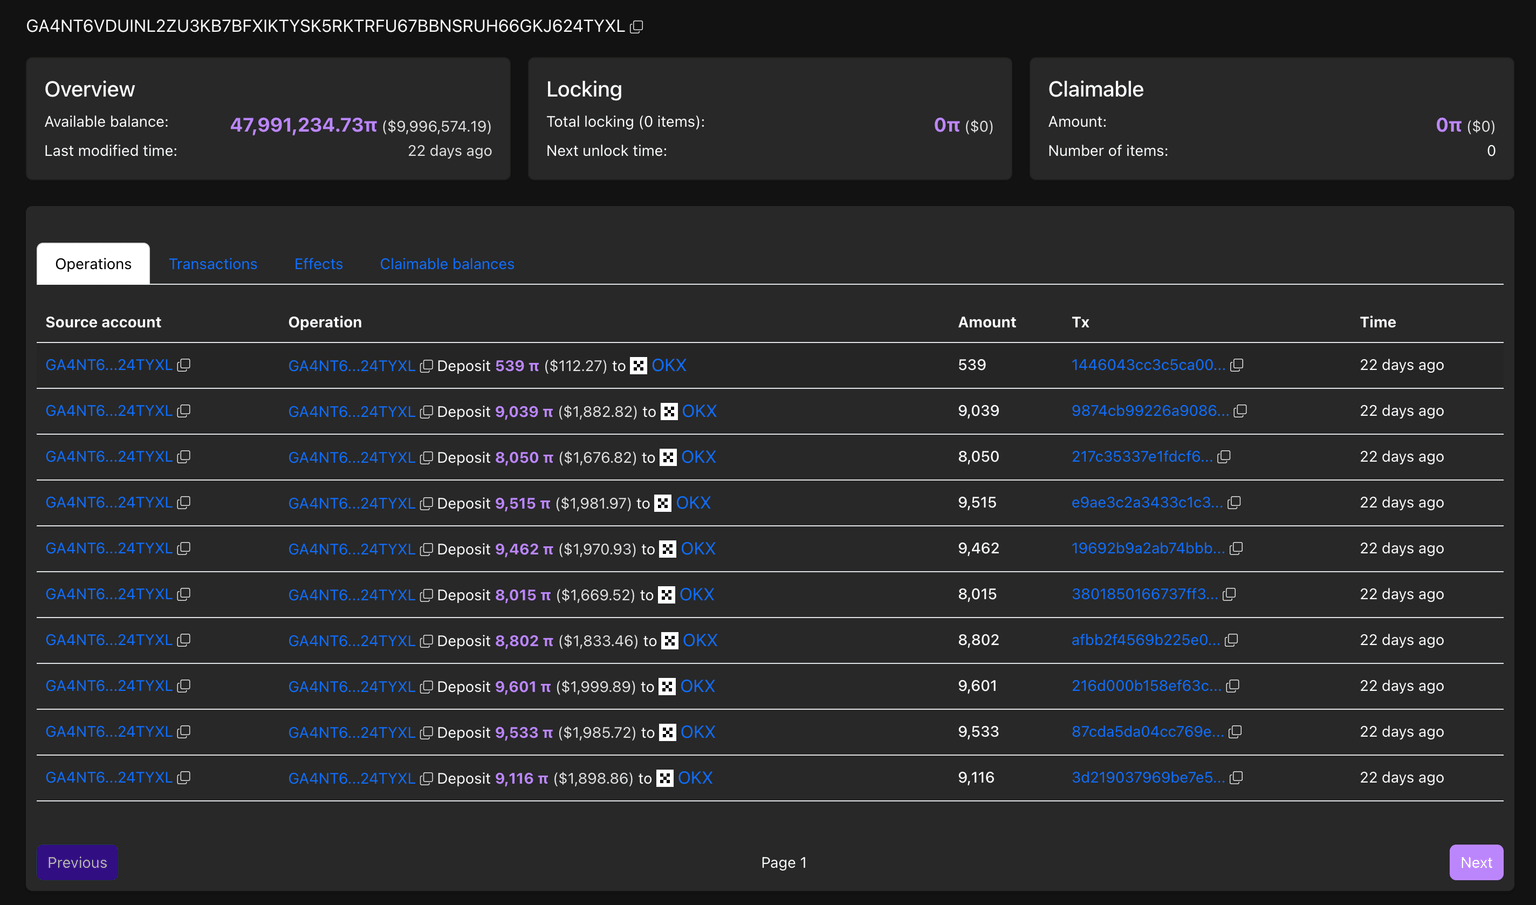1536x905 pixels.
Task: Copy the source account address in the bottom row
Action: (x=184, y=778)
